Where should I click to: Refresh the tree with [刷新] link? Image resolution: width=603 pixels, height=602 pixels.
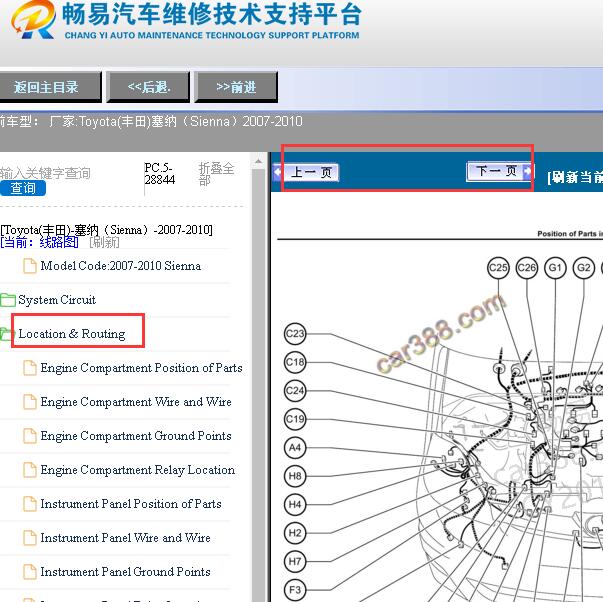pyautogui.click(x=104, y=242)
